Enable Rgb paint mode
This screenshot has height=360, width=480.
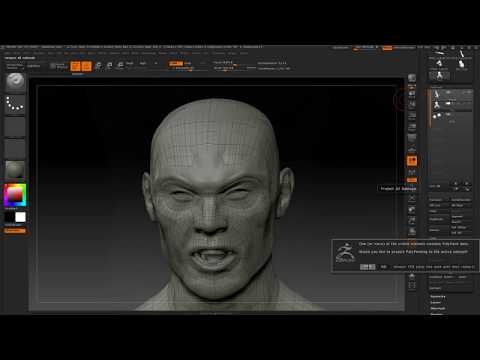point(143,63)
